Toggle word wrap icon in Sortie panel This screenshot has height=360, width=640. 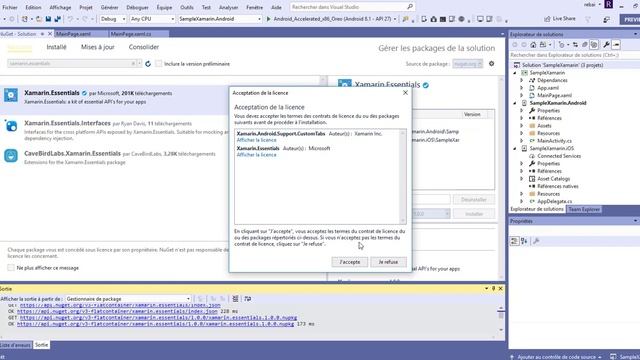coord(247,299)
